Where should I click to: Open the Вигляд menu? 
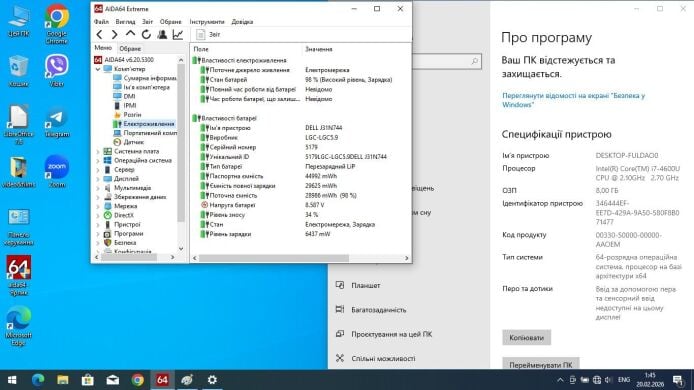125,22
